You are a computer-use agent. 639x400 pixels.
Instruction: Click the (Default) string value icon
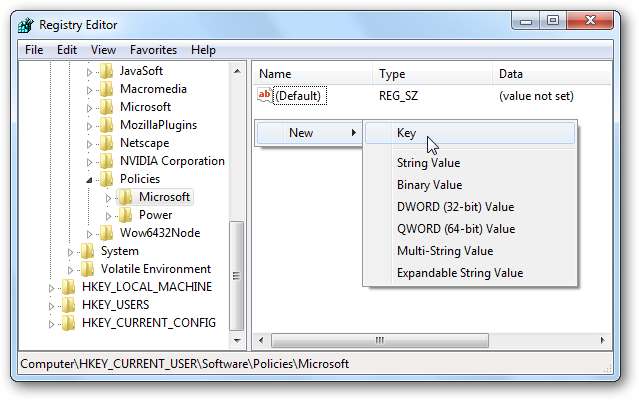pos(265,96)
